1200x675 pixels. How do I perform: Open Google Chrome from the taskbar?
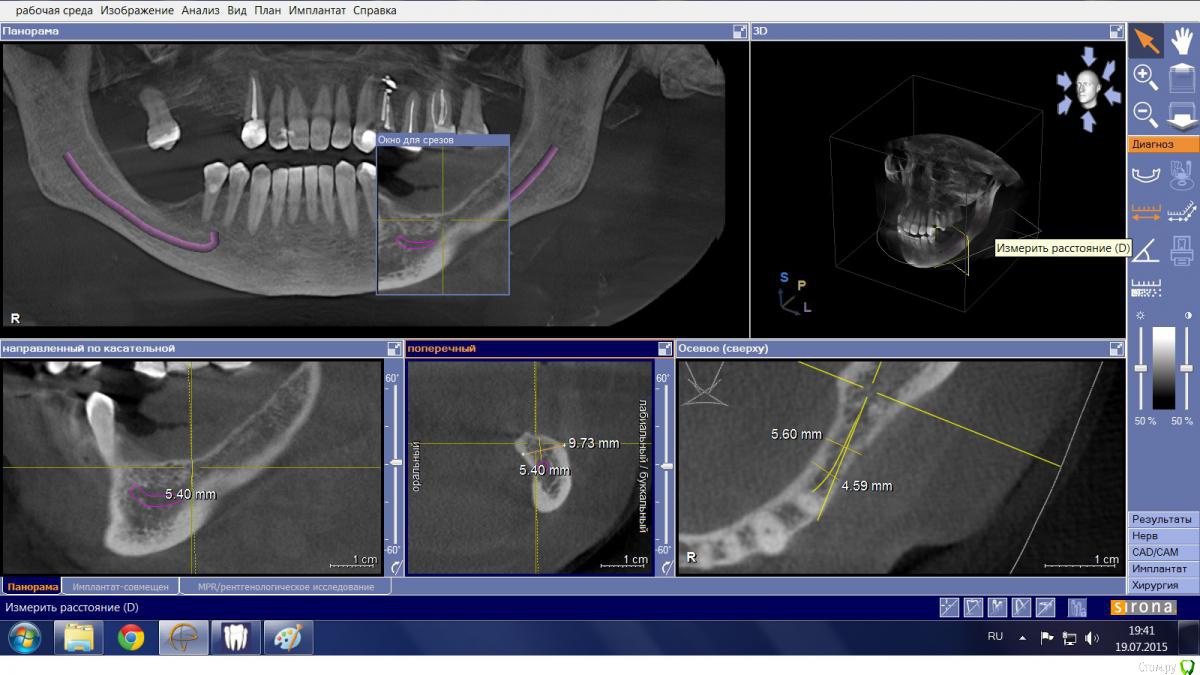pyautogui.click(x=131, y=637)
